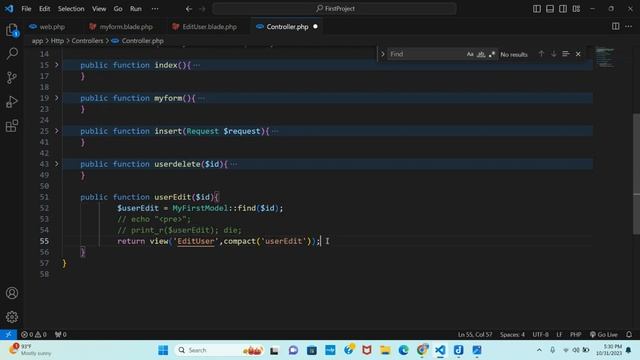The height and width of the screenshot is (360, 640).
Task: Click the LF end of line indicator
Action: coord(559,334)
